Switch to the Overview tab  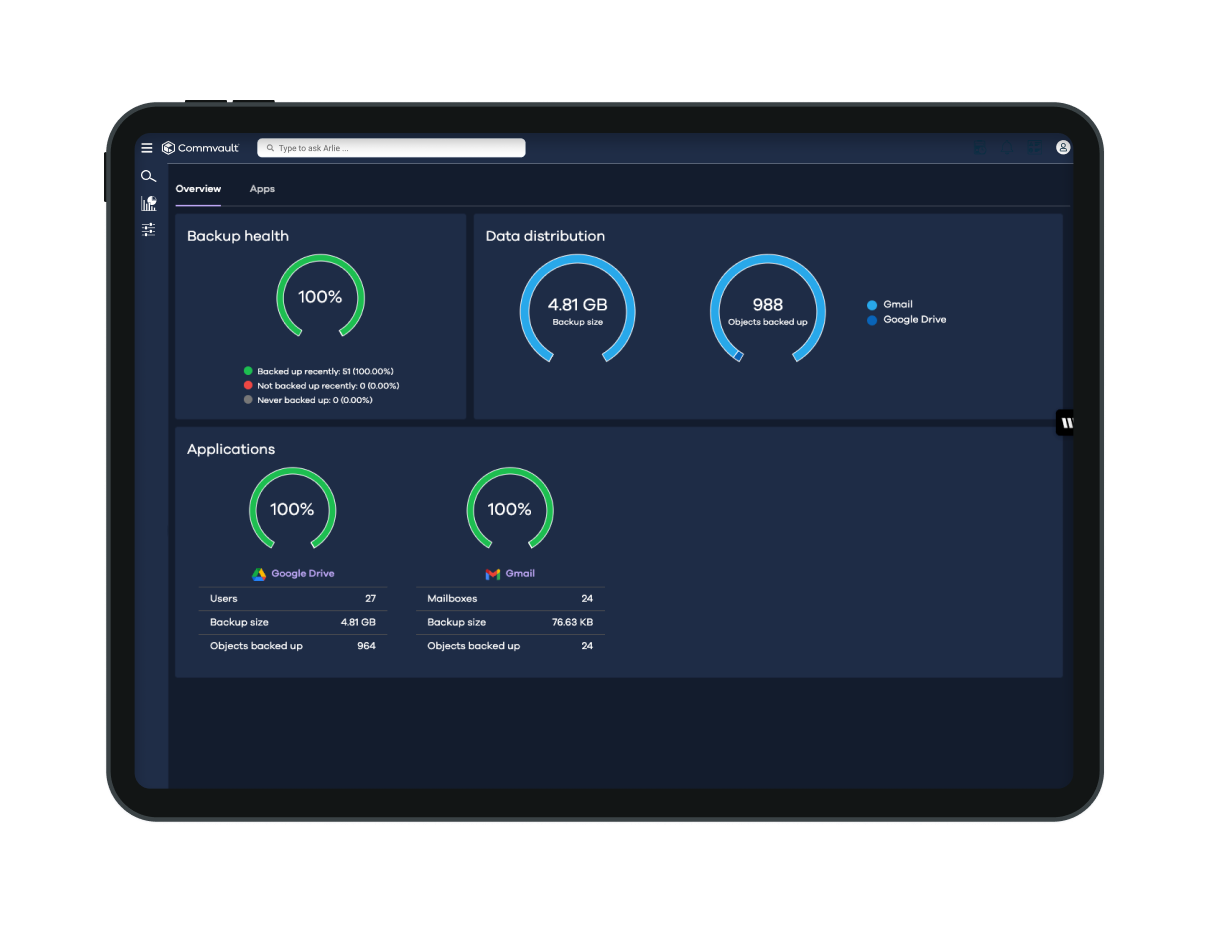coord(198,189)
